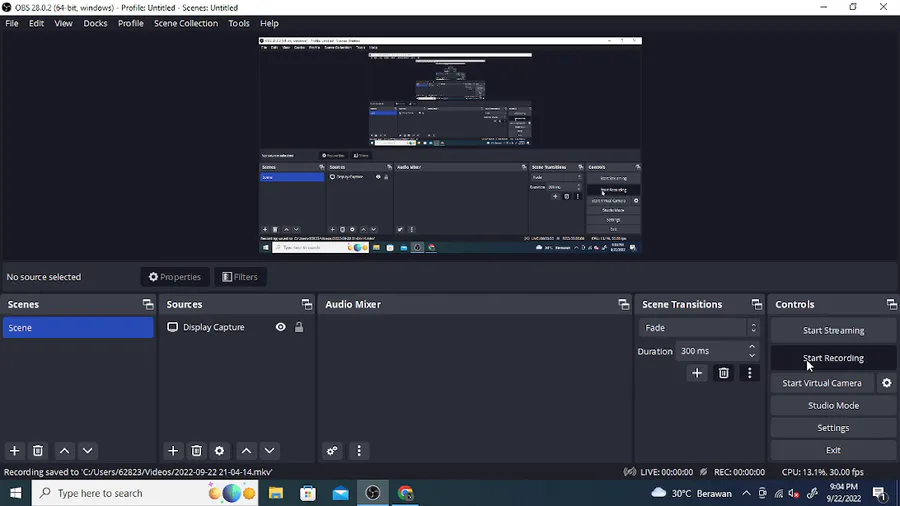Toggle Display Capture visibility eye

(280, 327)
